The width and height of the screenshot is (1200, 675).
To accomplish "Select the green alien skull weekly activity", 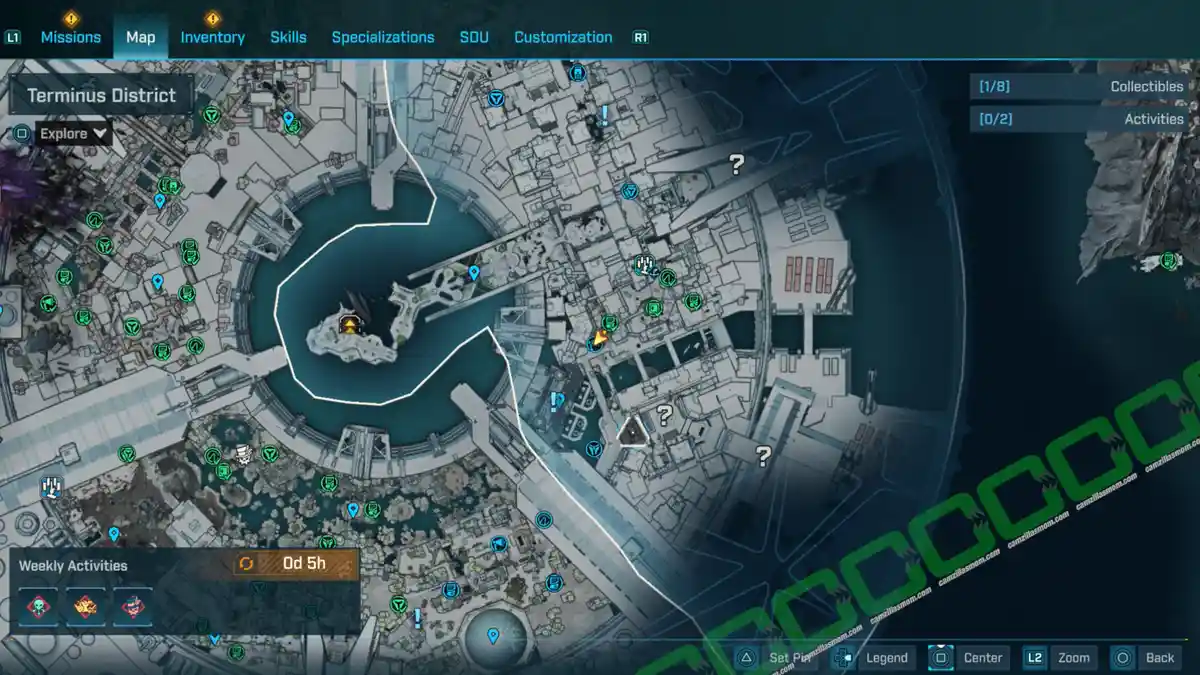I will click(x=38, y=606).
